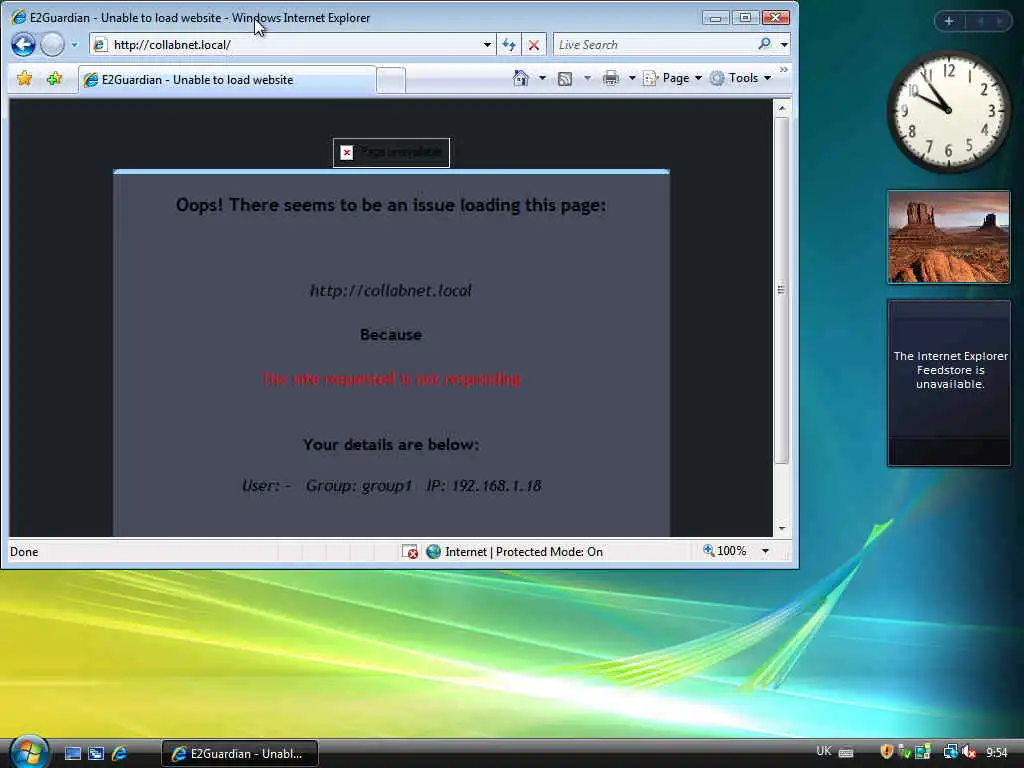
Task: Click the page scrollbar down arrow
Action: [x=782, y=528]
